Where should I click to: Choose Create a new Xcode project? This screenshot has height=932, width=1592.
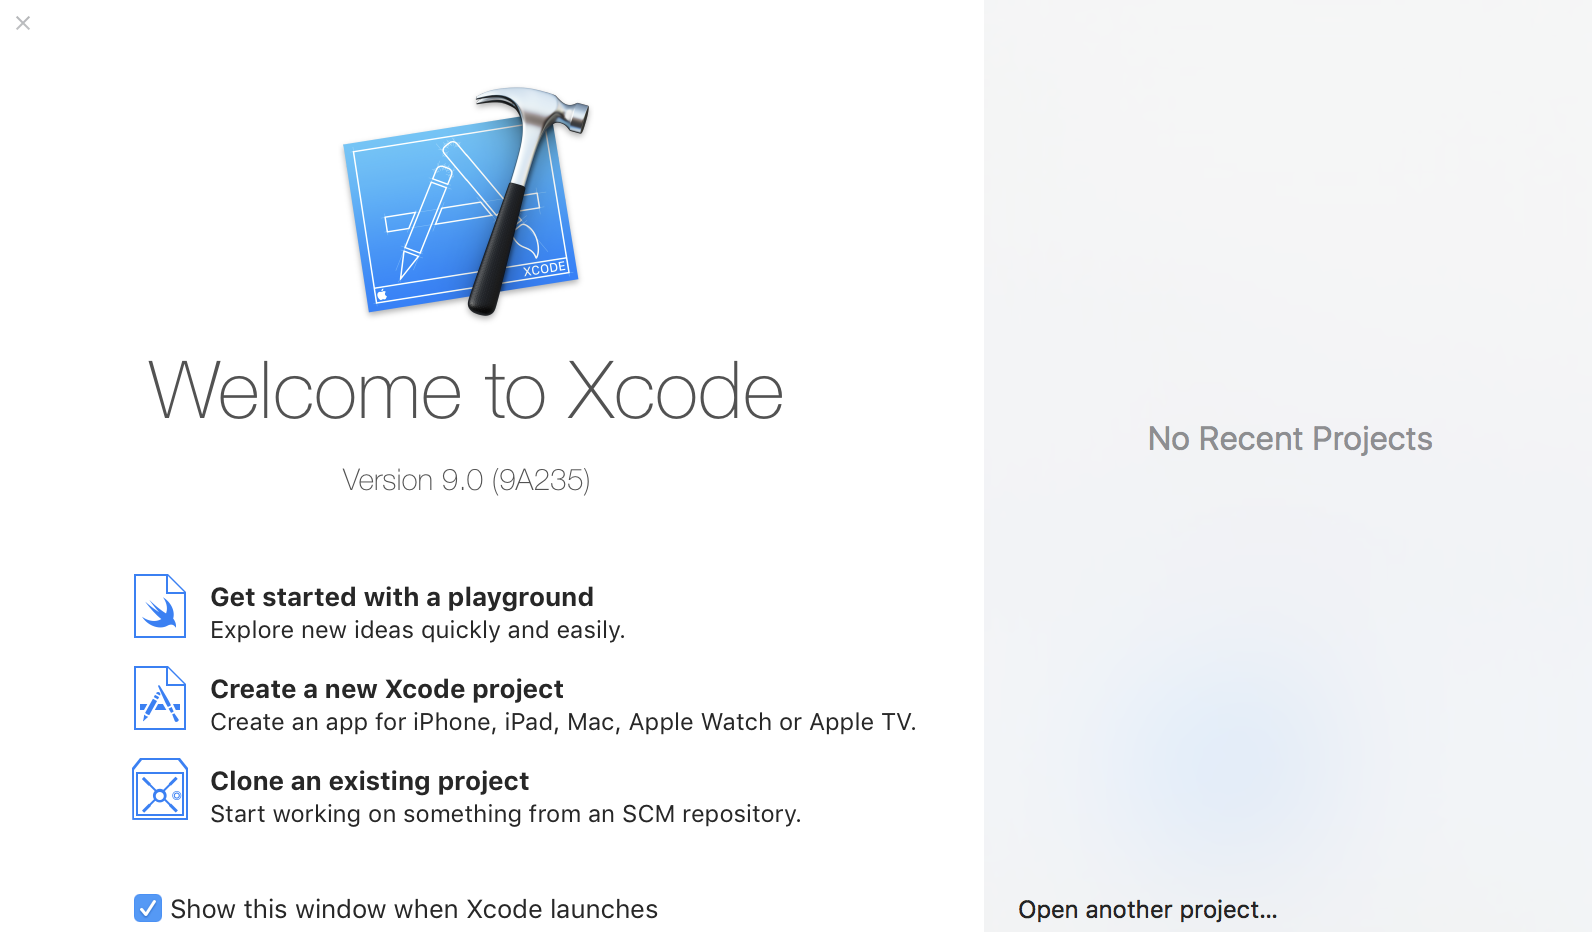point(387,689)
